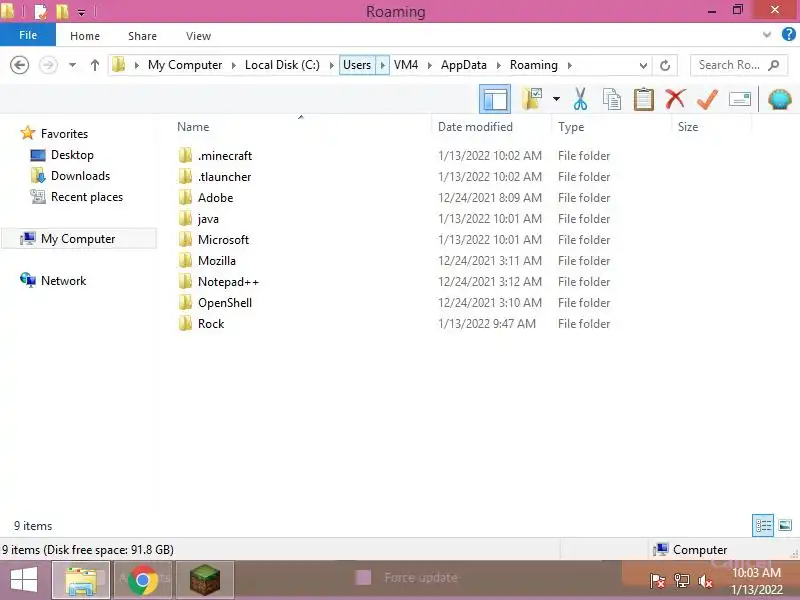Click the Refresh button
The height and width of the screenshot is (600, 800).
(665, 65)
